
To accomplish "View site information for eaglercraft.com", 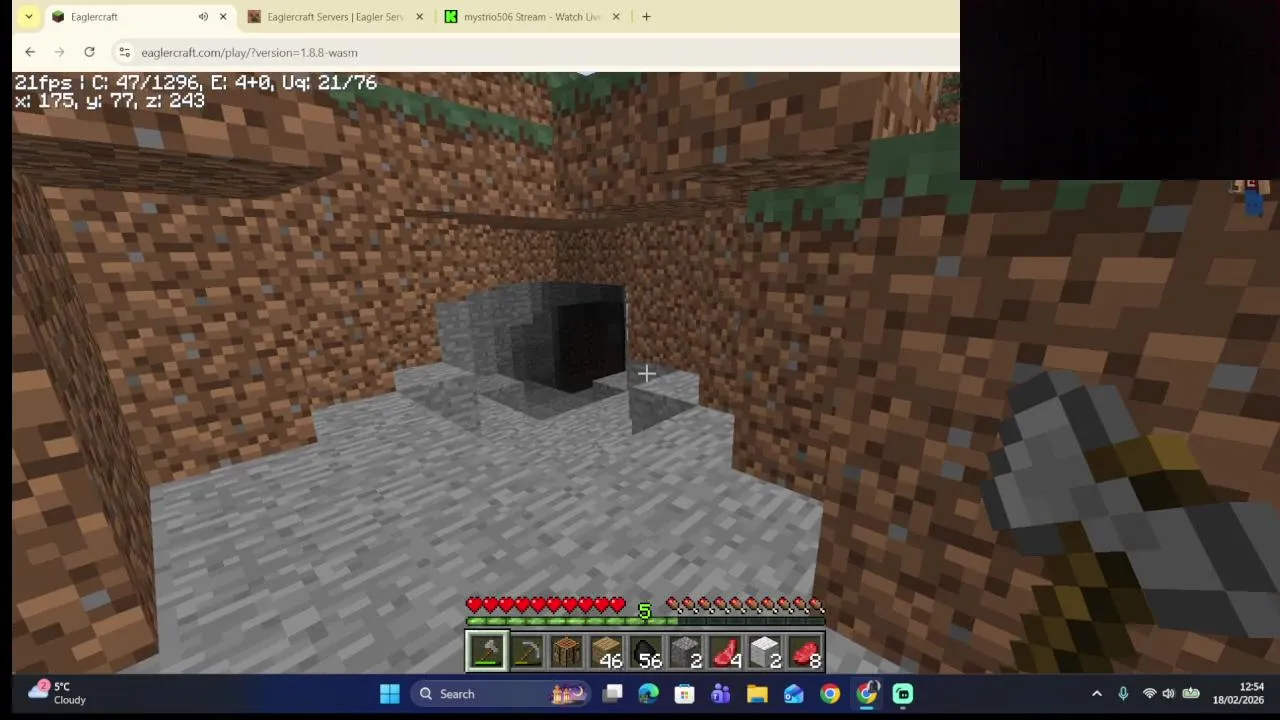I will pyautogui.click(x=124, y=52).
